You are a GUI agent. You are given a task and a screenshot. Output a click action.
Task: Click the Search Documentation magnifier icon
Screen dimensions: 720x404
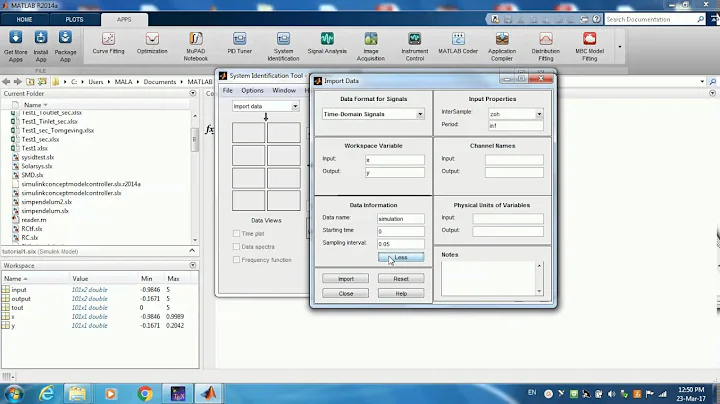coord(700,19)
